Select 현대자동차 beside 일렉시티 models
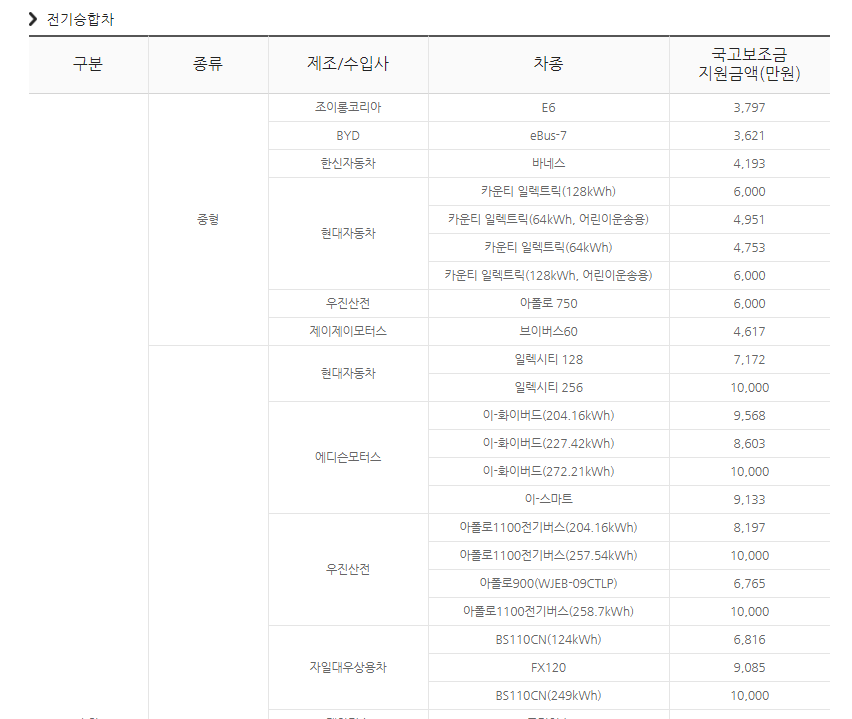Viewport: 852px width, 719px height. point(348,373)
